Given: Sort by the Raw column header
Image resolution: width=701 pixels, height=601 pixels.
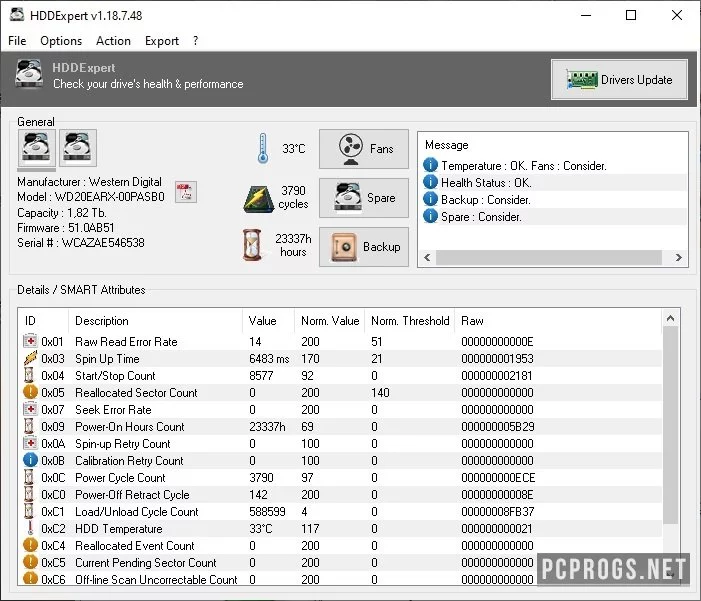Looking at the screenshot, I should (558, 321).
